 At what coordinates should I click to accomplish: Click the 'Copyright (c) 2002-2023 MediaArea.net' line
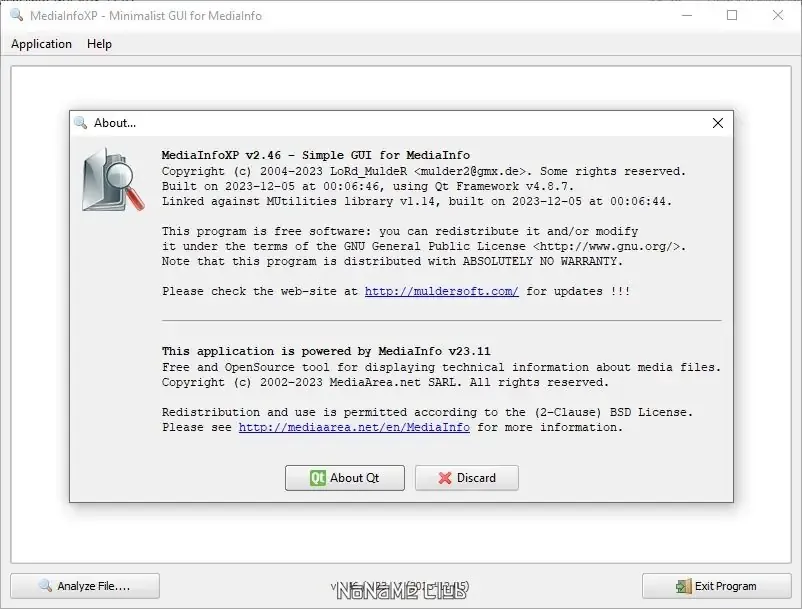click(385, 382)
